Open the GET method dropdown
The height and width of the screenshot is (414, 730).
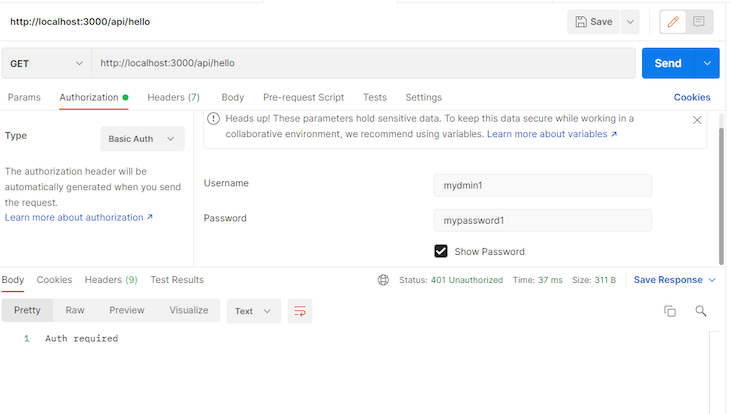click(x=46, y=63)
